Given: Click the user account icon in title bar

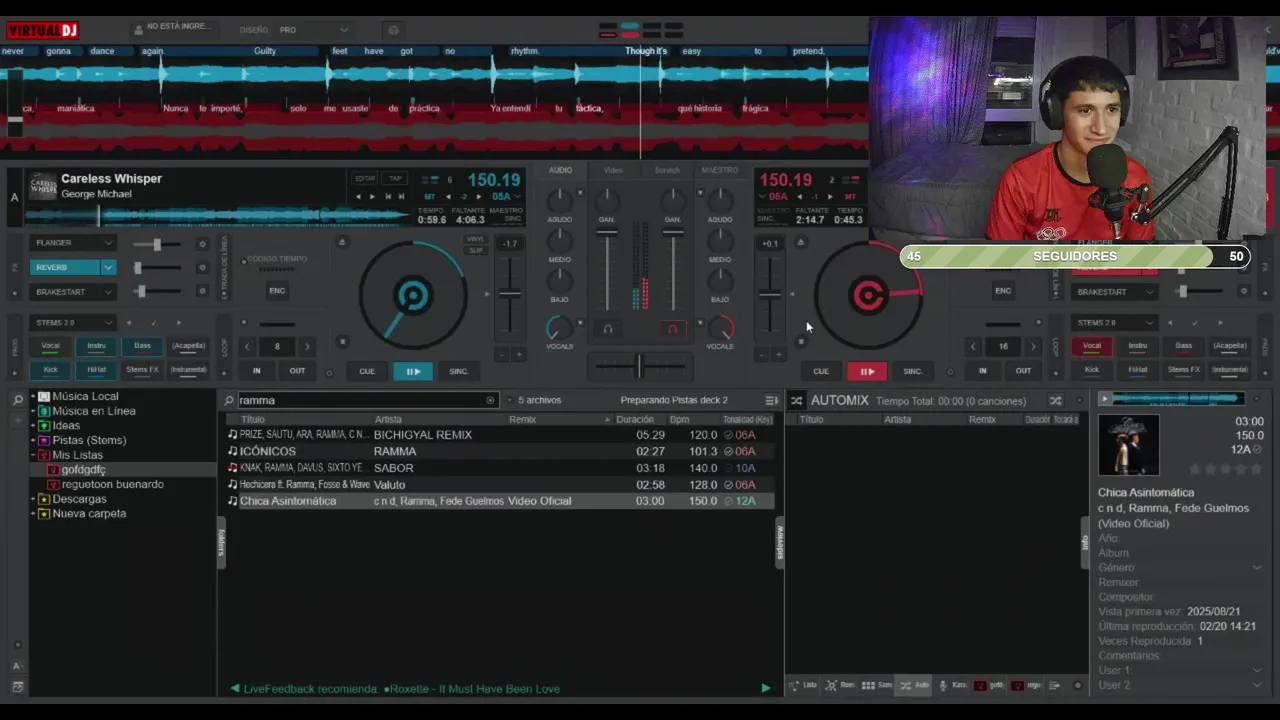Looking at the screenshot, I should [138, 29].
